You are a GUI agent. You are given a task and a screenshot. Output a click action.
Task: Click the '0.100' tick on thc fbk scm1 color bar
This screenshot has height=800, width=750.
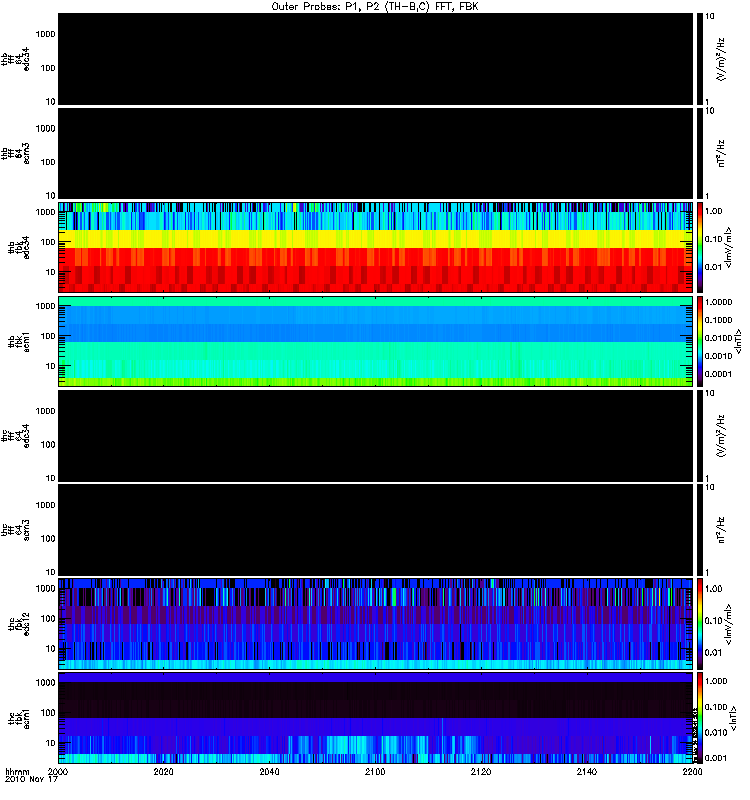tap(716, 707)
